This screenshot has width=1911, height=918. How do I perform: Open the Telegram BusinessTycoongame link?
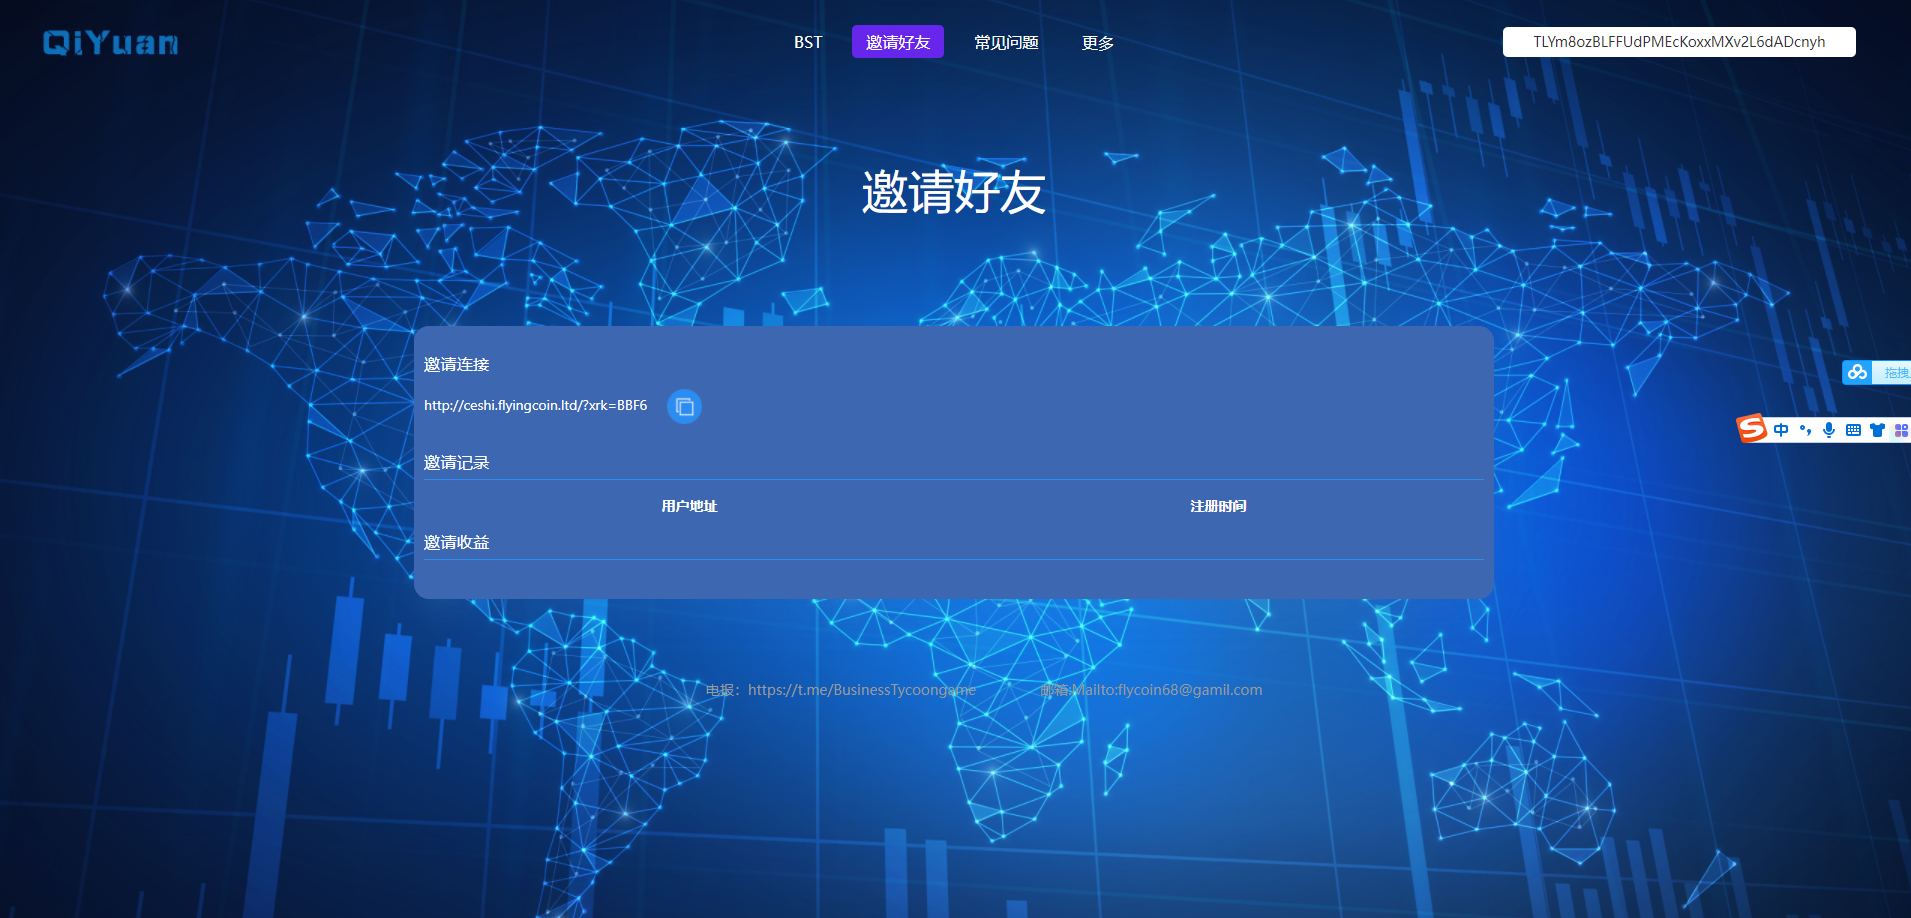coord(861,690)
